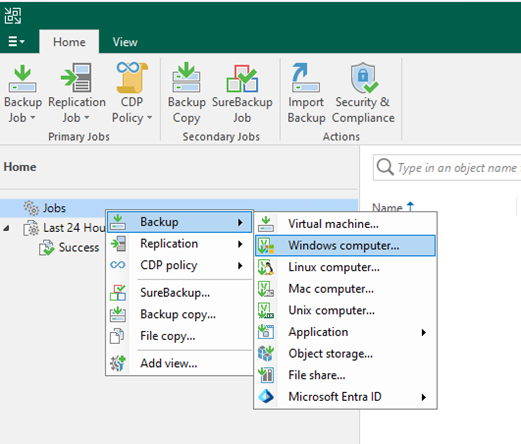The width and height of the screenshot is (521, 444).
Task: Launch Backup Copy from the ribbon
Action: (186, 77)
